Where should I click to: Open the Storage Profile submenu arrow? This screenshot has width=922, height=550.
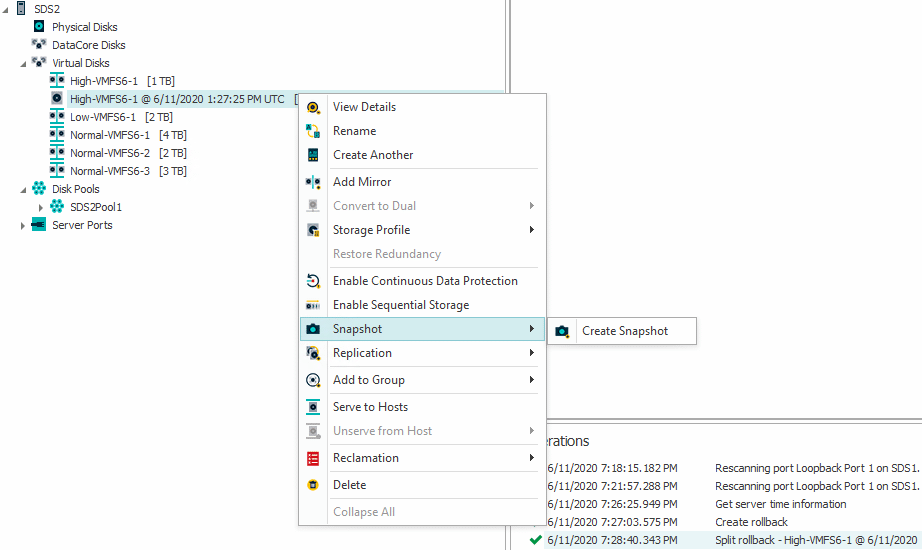point(532,229)
